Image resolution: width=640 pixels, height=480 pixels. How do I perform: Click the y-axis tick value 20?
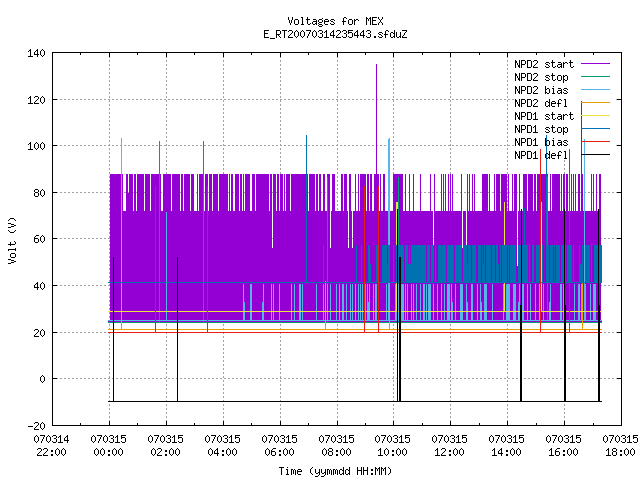tap(39, 333)
